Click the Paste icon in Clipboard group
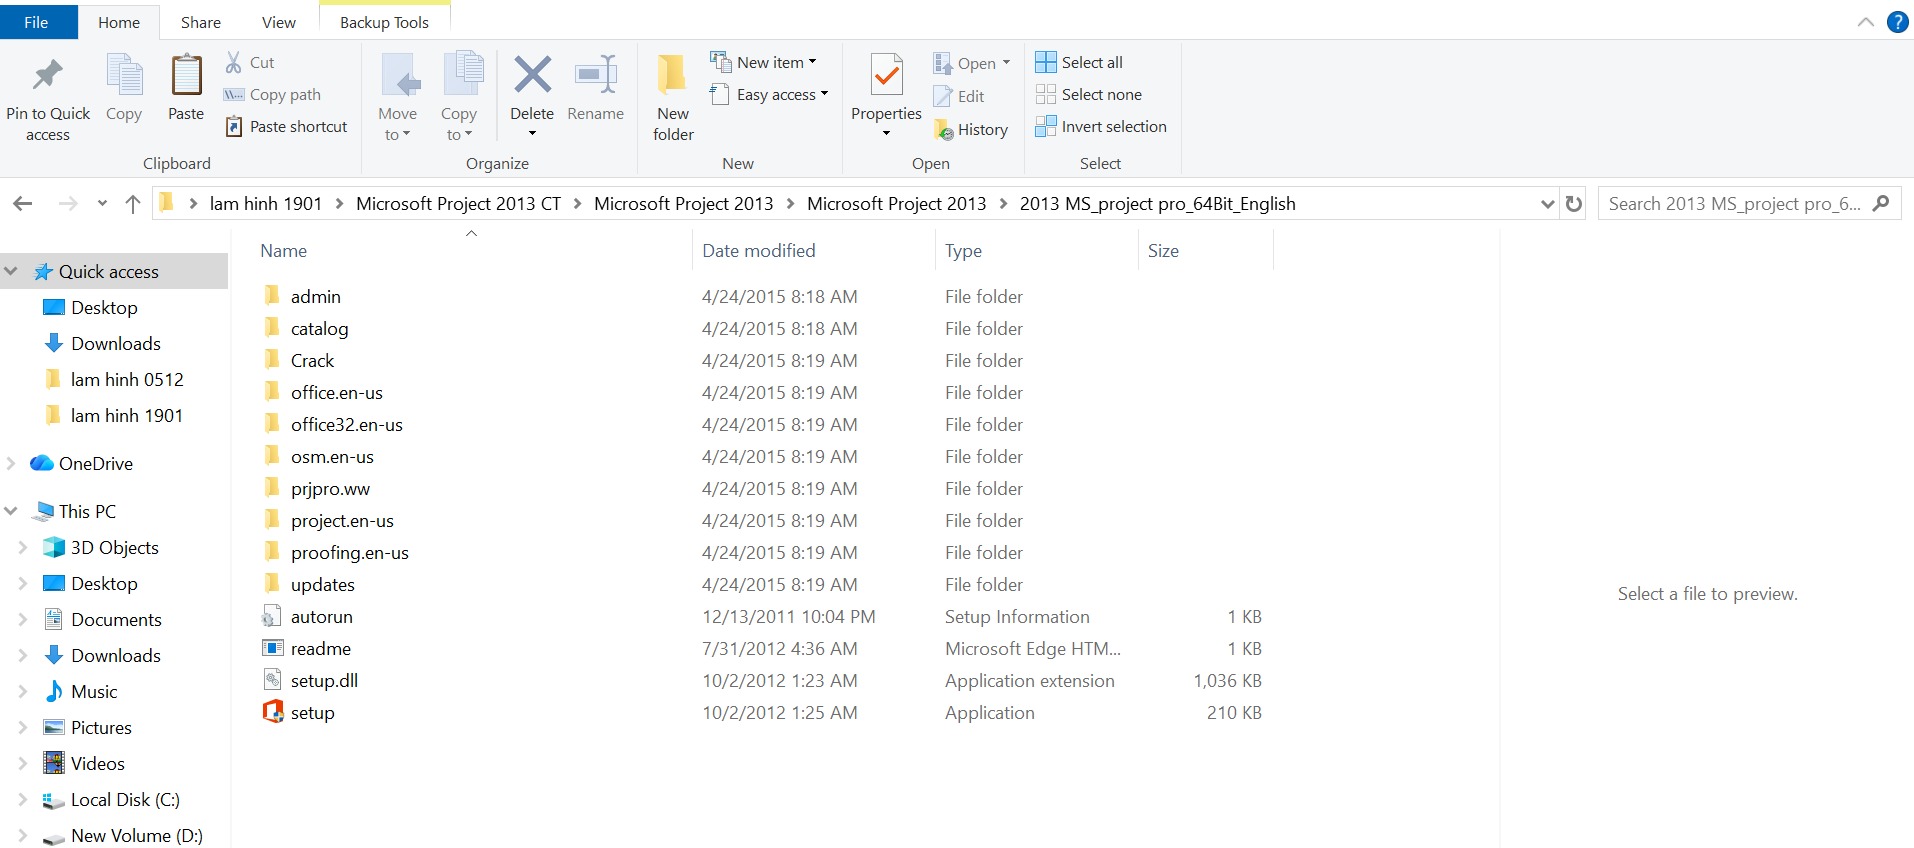Viewport: 1914px width, 848px height. [186, 76]
